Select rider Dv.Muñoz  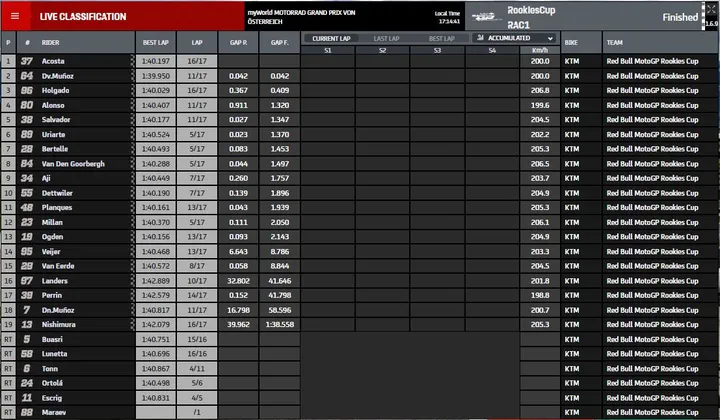point(57,76)
